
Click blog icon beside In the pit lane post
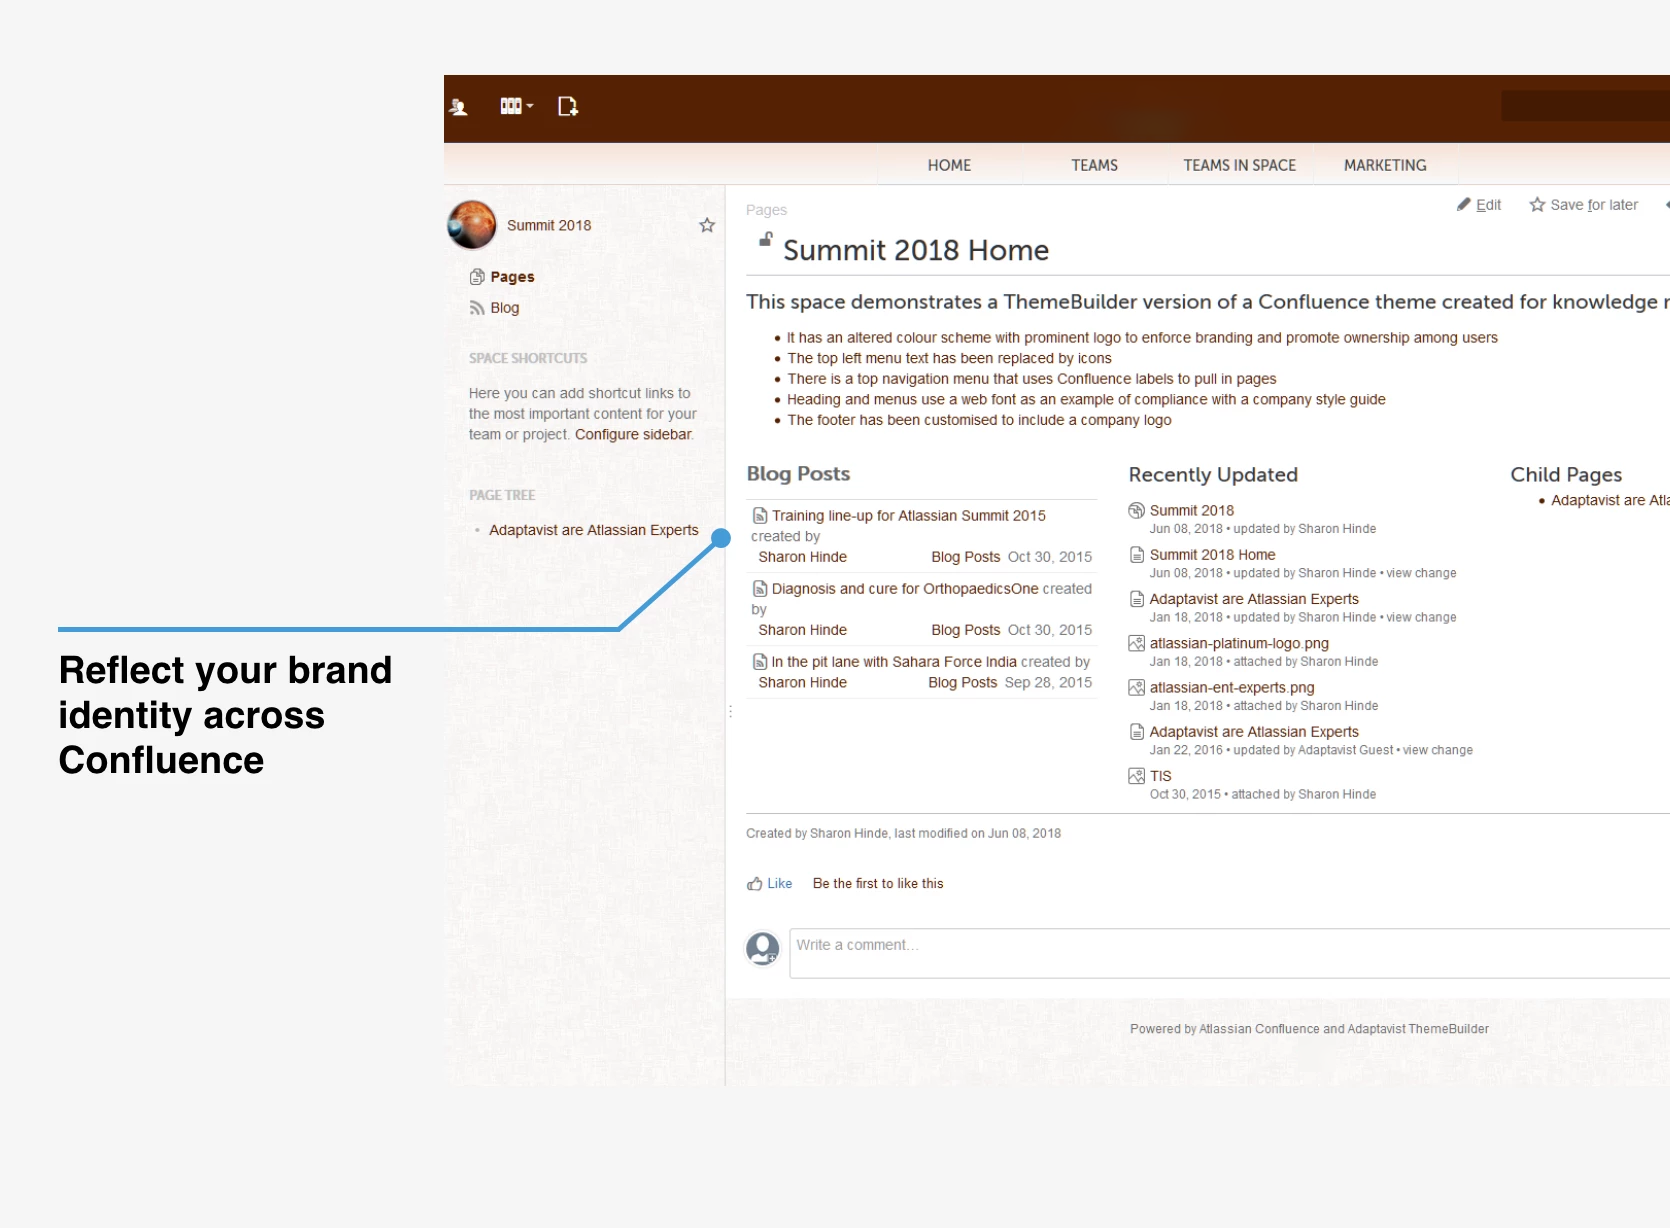point(760,662)
